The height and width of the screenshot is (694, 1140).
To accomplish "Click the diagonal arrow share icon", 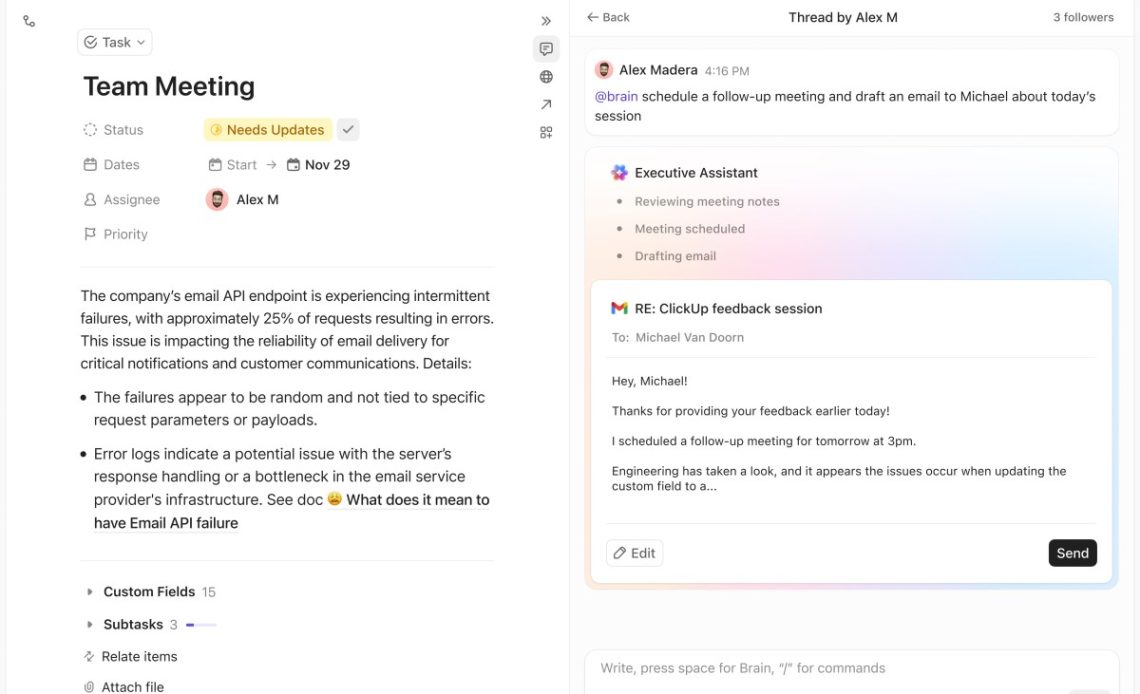I will (x=546, y=105).
